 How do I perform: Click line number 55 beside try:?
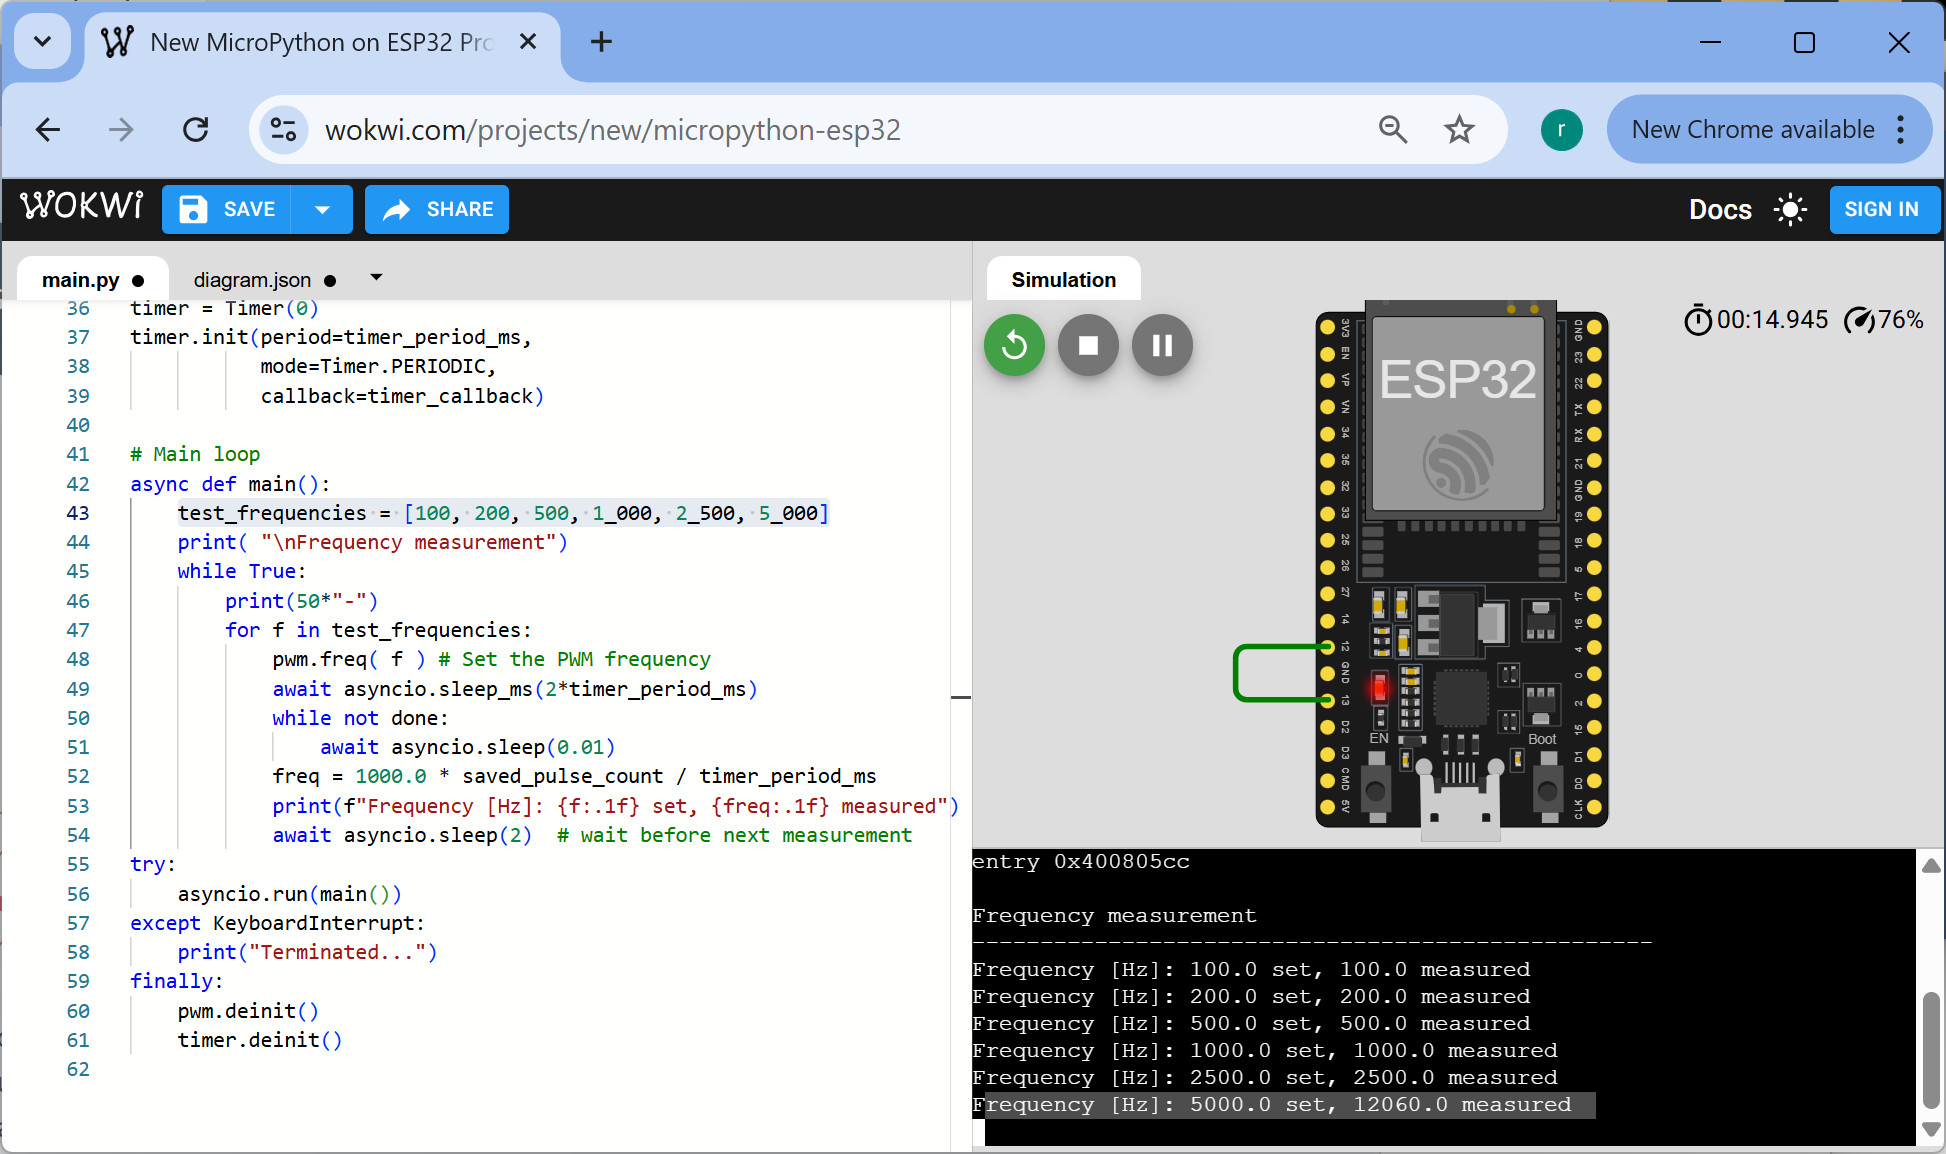(78, 864)
